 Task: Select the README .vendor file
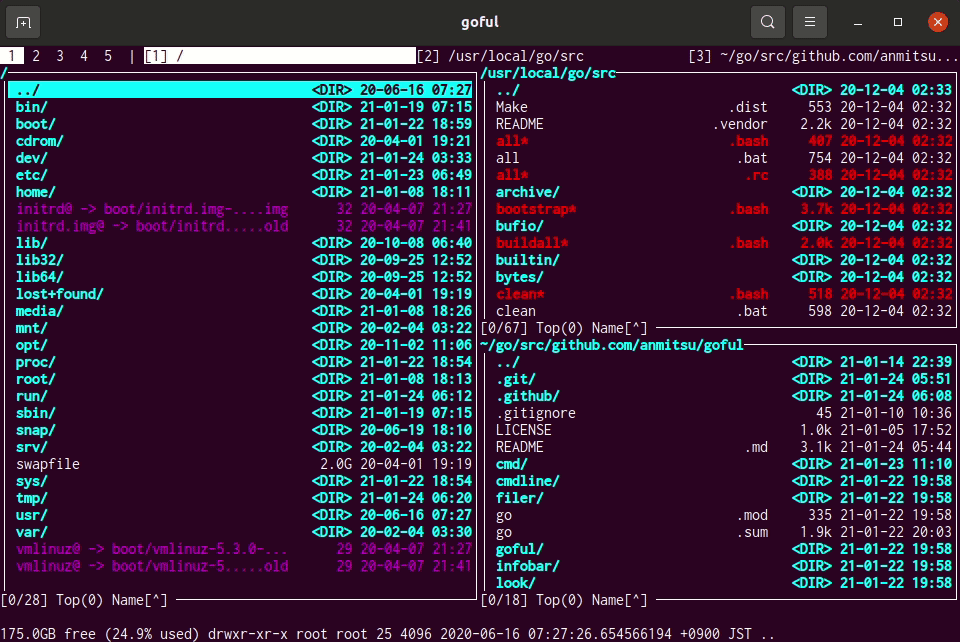coord(724,124)
